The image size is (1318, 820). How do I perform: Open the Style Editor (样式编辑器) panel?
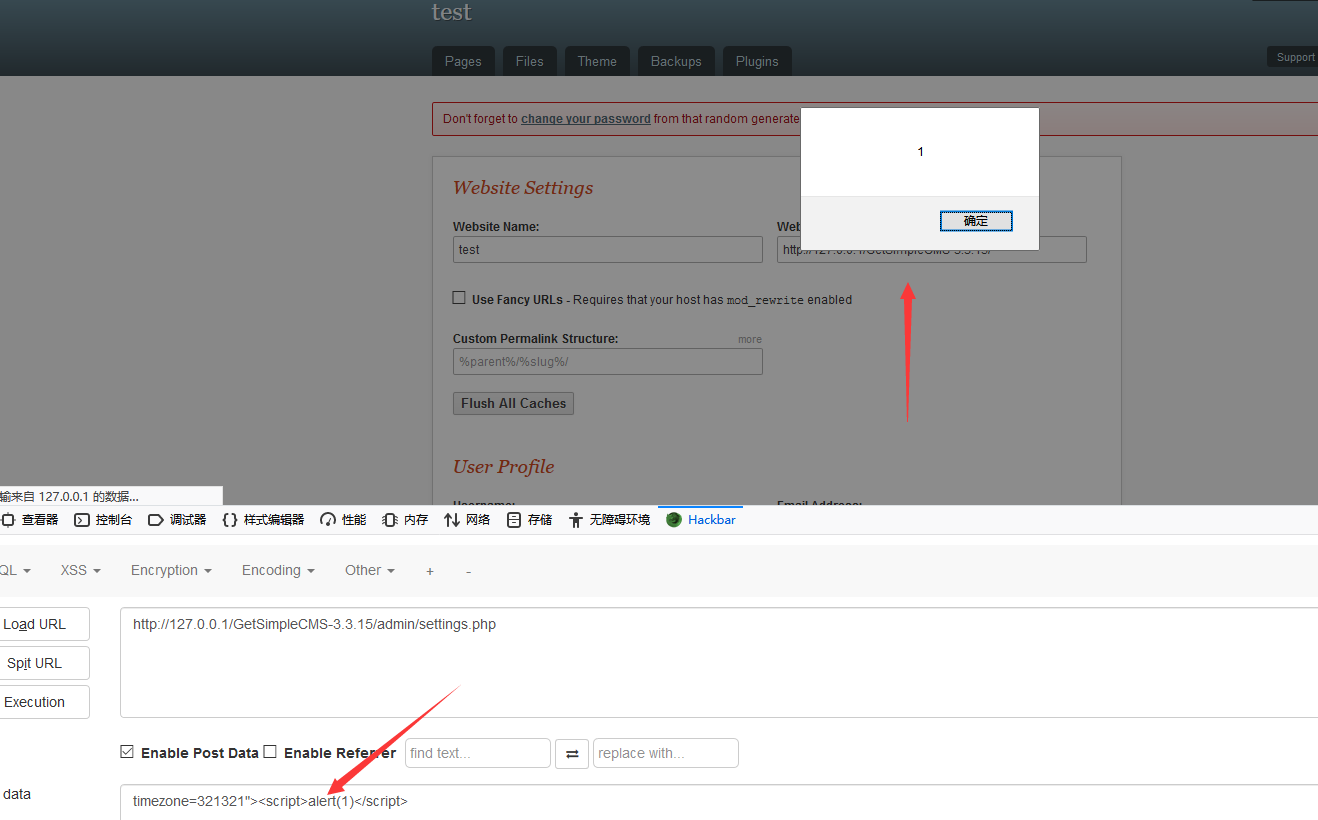pyautogui.click(x=263, y=520)
